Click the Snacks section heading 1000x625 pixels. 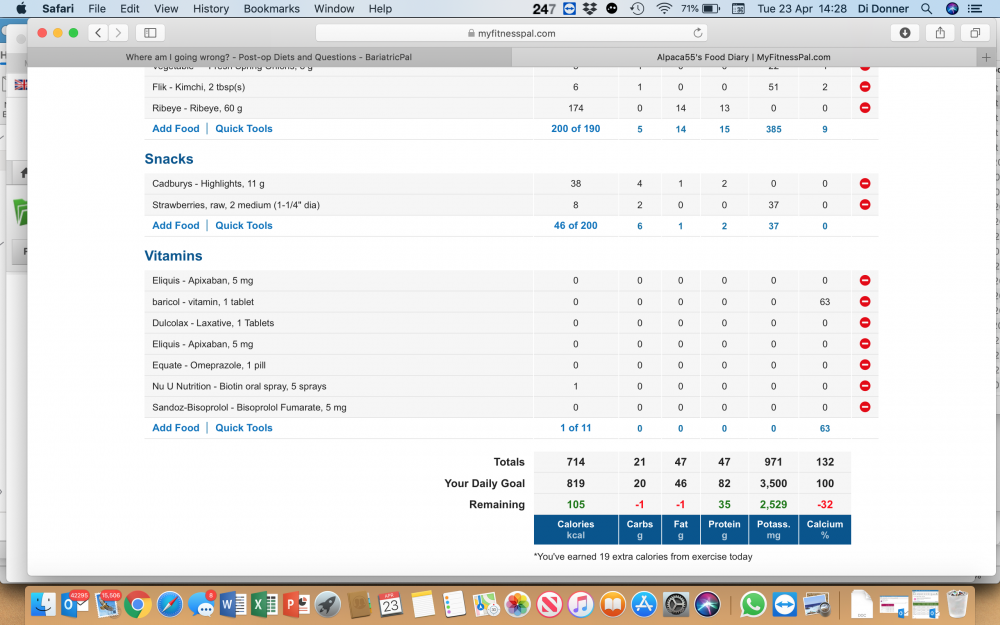168,159
